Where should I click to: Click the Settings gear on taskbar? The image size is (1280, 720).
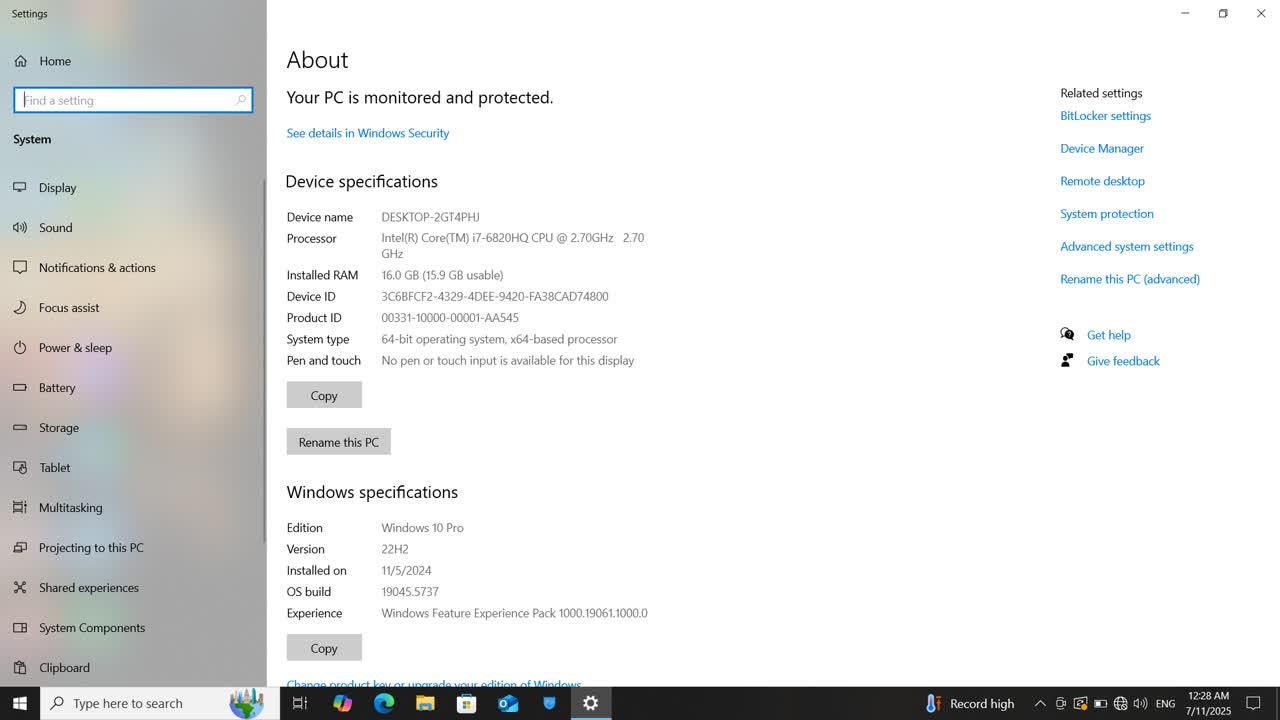click(590, 703)
